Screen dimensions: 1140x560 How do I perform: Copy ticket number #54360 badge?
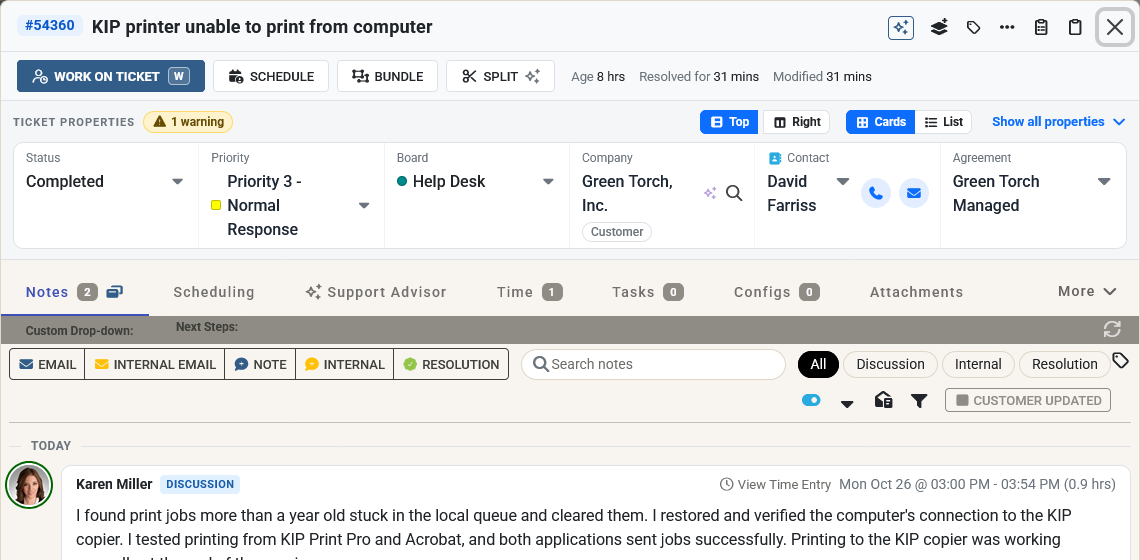point(50,26)
